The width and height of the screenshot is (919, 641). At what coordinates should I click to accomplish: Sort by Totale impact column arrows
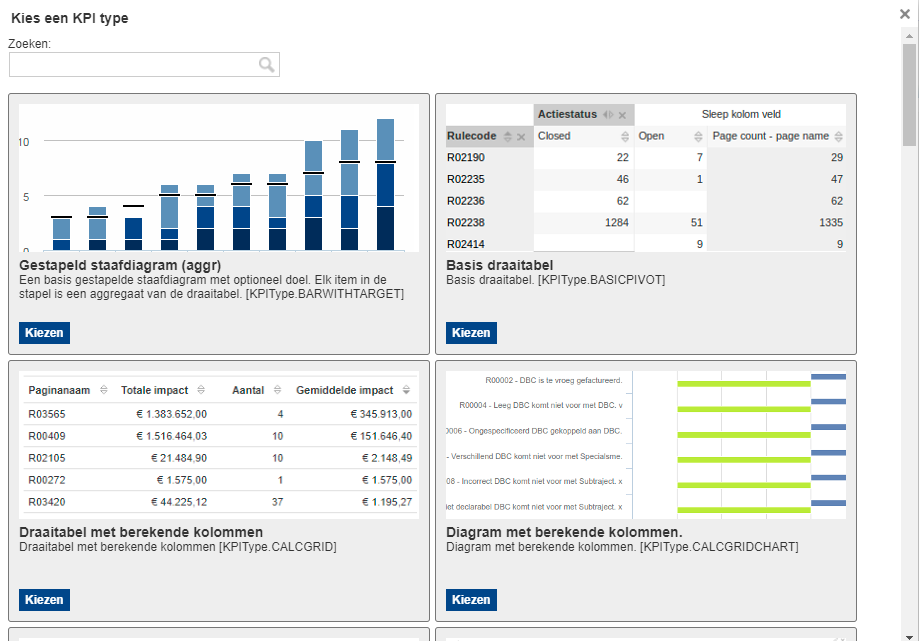coord(201,390)
